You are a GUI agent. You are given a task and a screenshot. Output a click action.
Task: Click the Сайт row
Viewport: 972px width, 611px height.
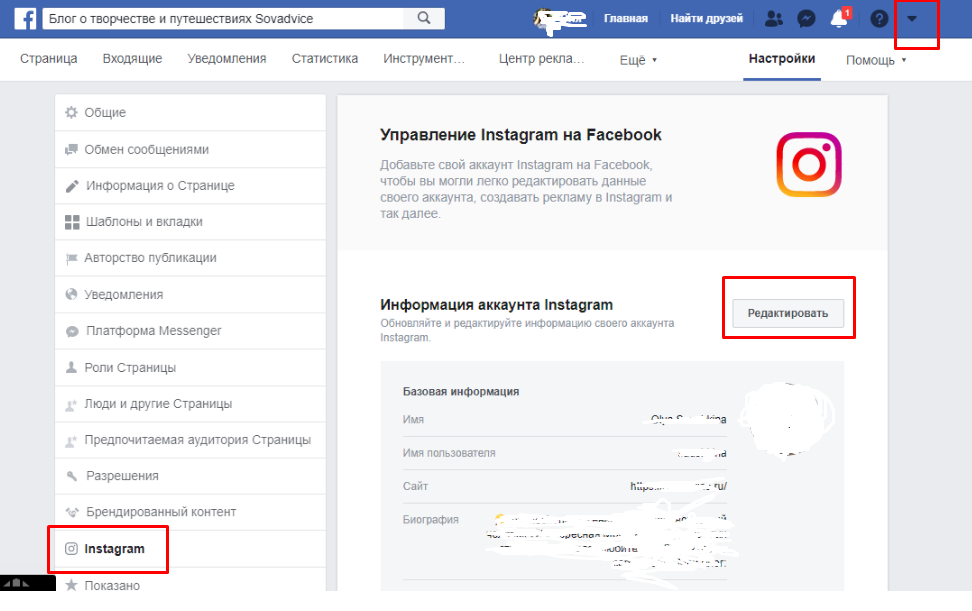coord(564,486)
